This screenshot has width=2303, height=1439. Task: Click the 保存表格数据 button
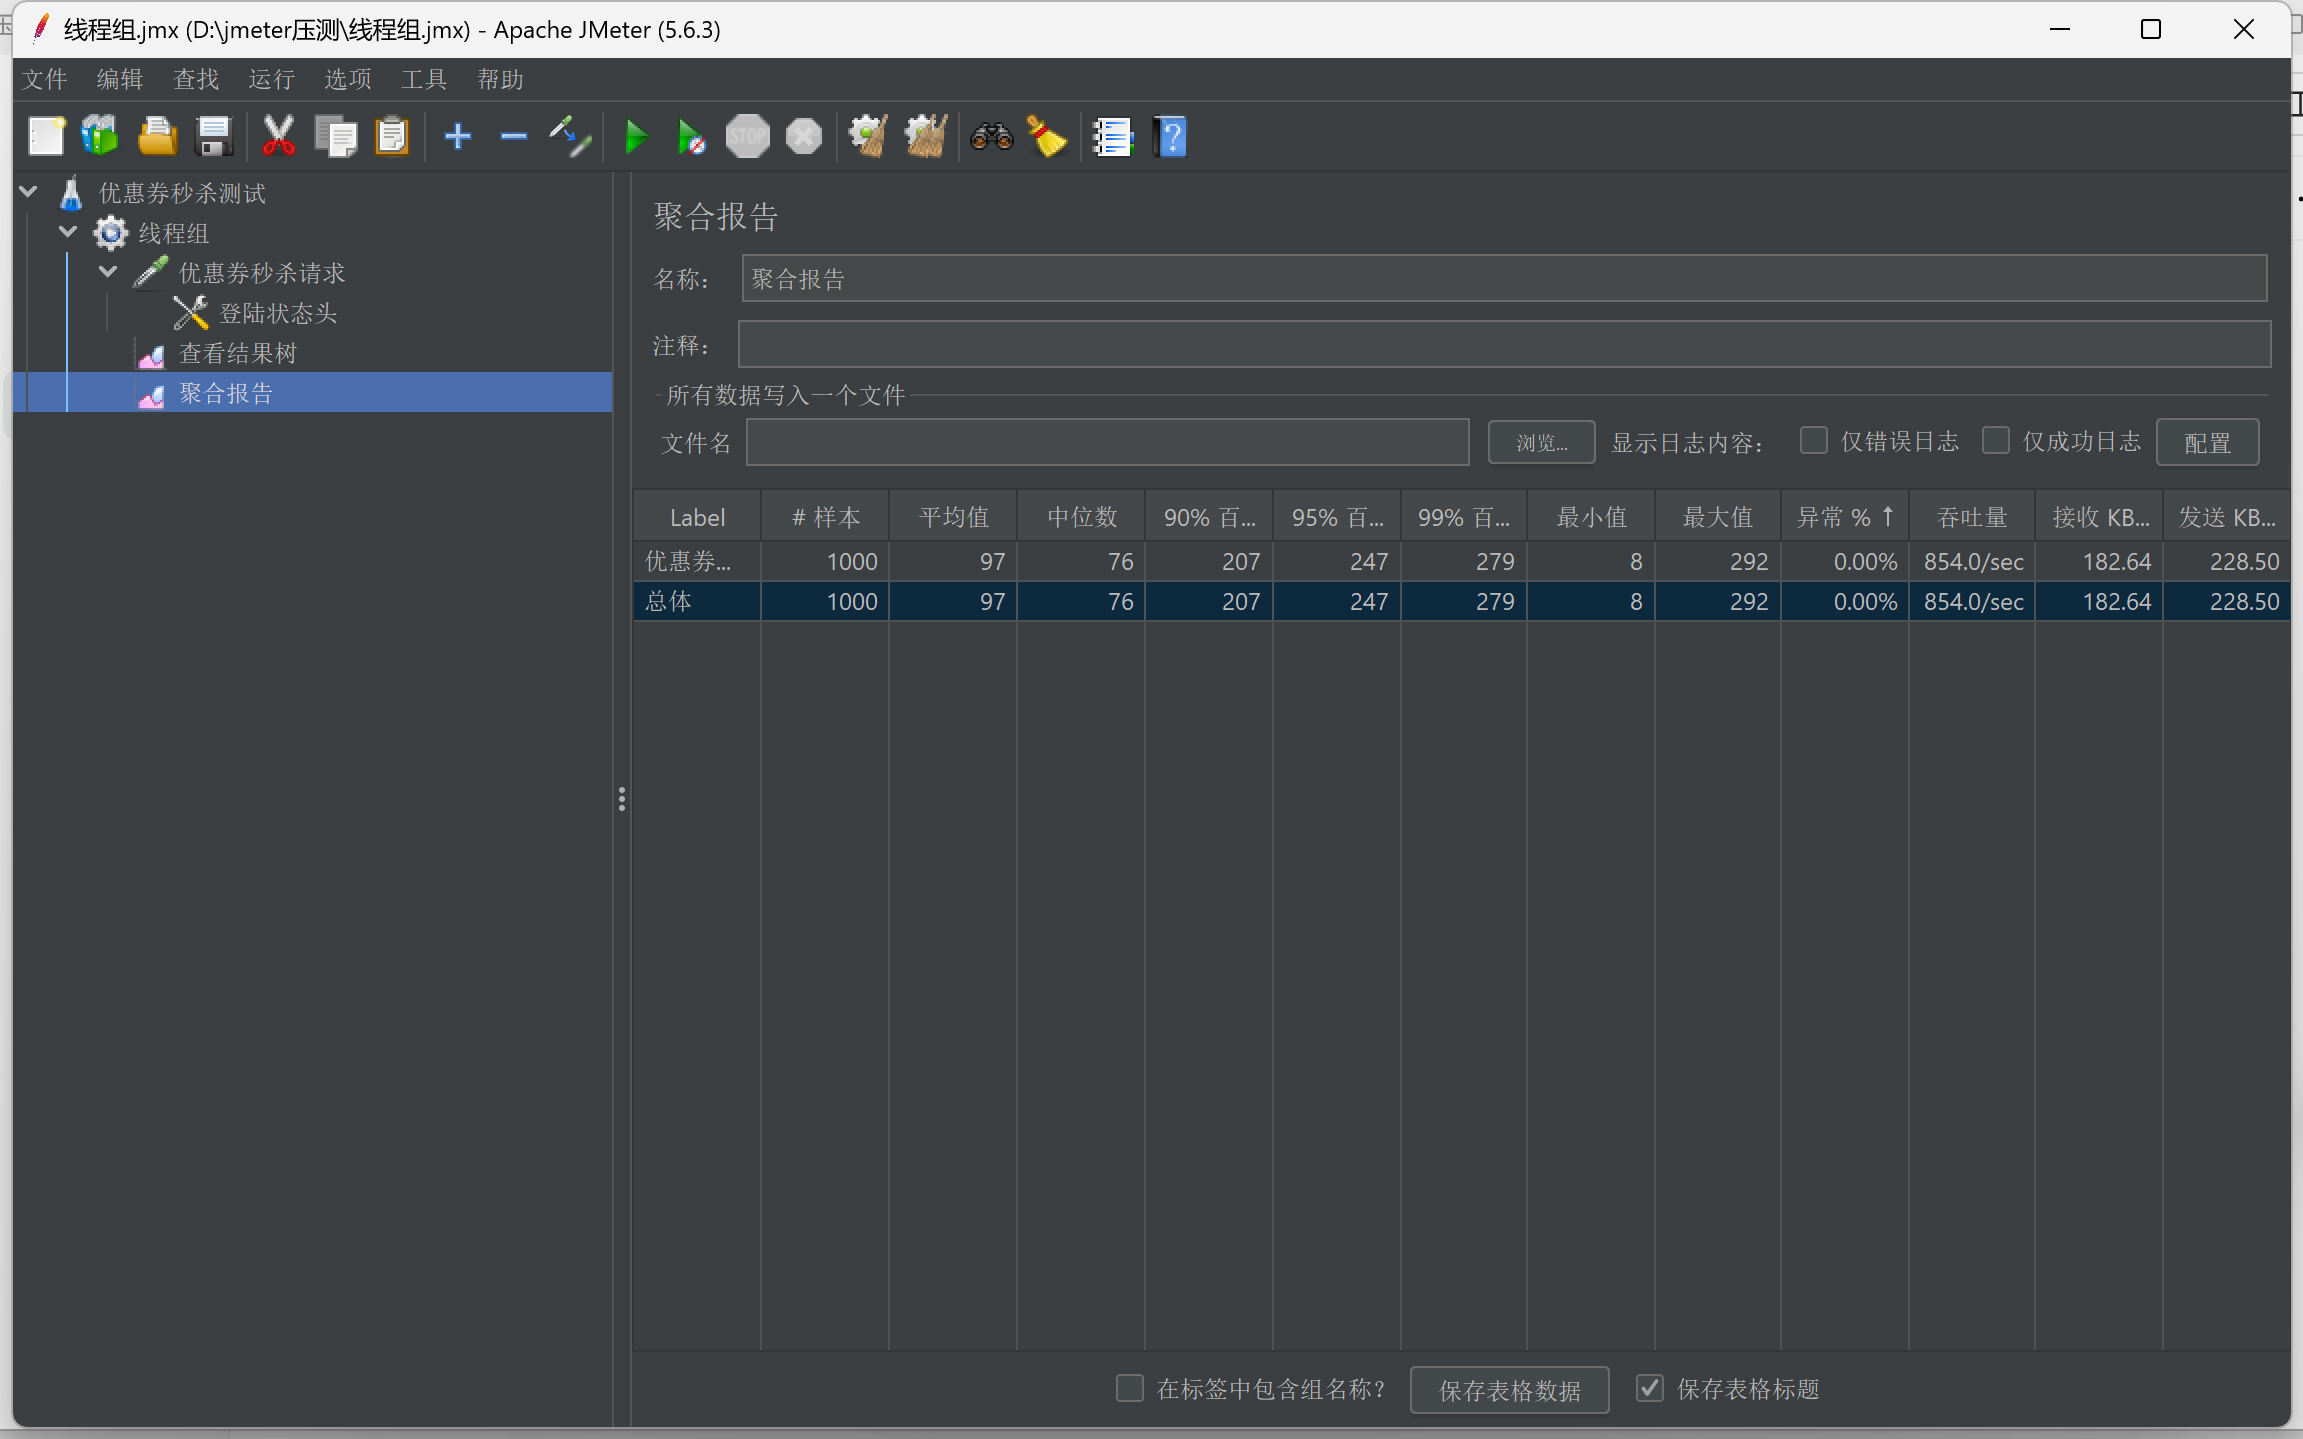pyautogui.click(x=1509, y=1390)
